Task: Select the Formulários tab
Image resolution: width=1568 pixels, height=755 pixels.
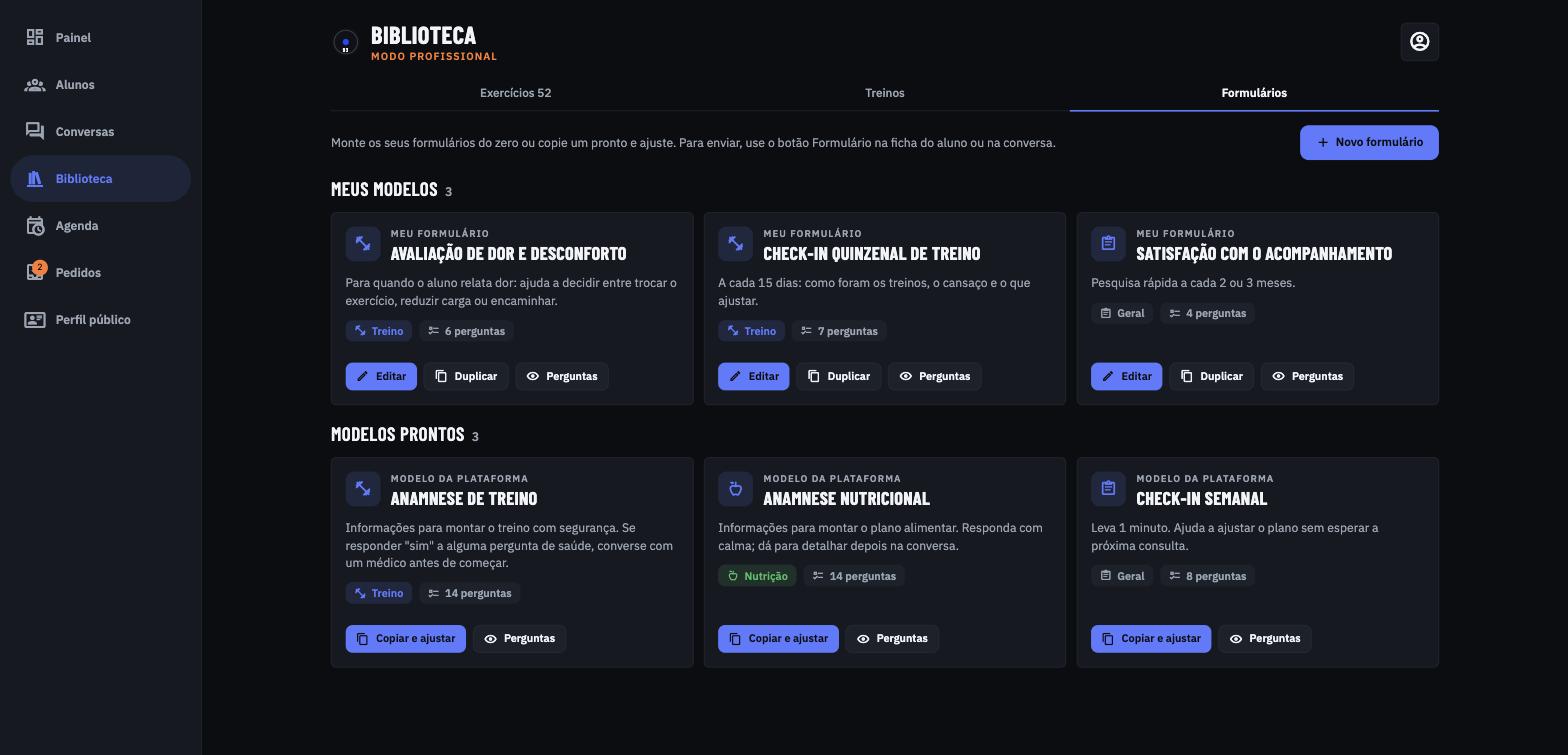Action: click(x=1254, y=93)
